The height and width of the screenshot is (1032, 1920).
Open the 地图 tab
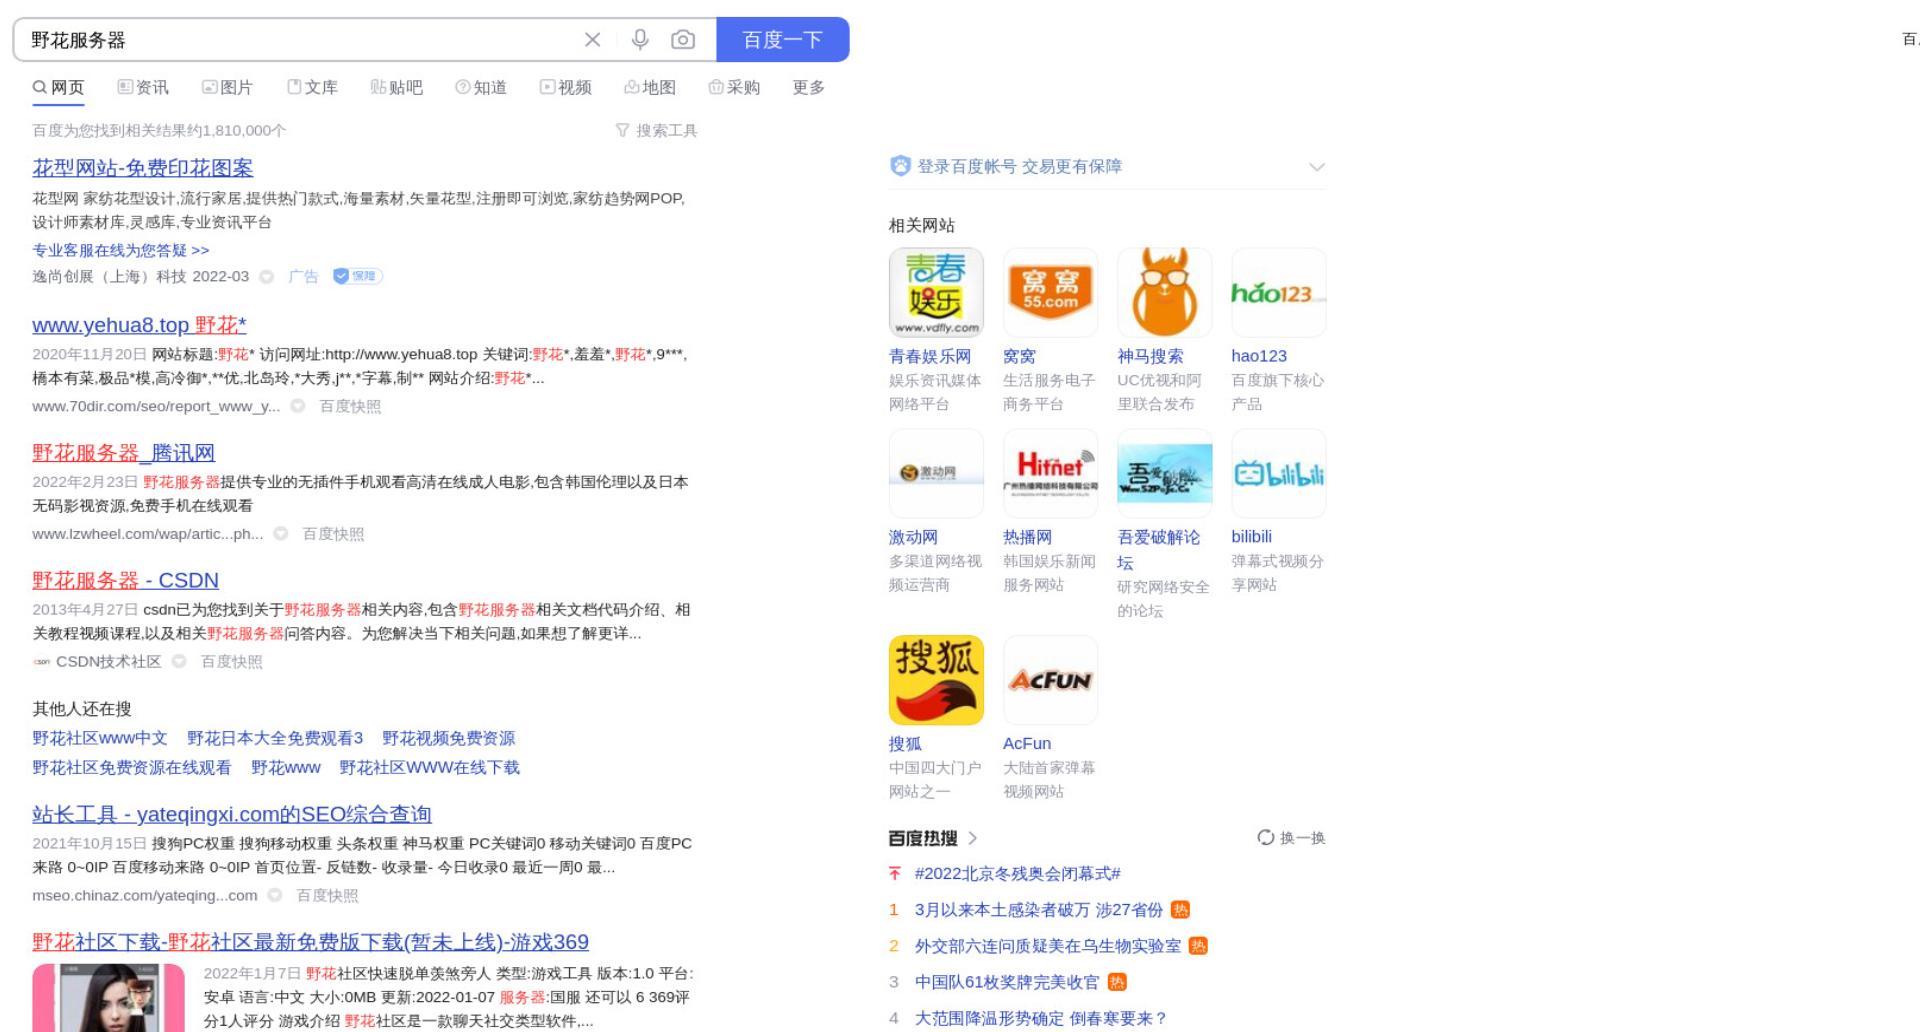point(650,88)
